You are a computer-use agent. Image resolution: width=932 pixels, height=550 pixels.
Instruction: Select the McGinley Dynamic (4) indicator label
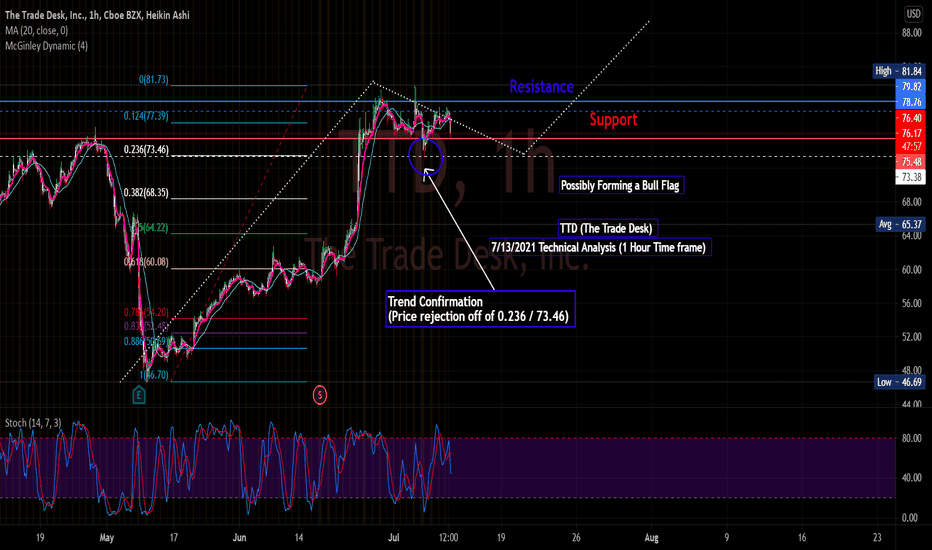click(46, 46)
